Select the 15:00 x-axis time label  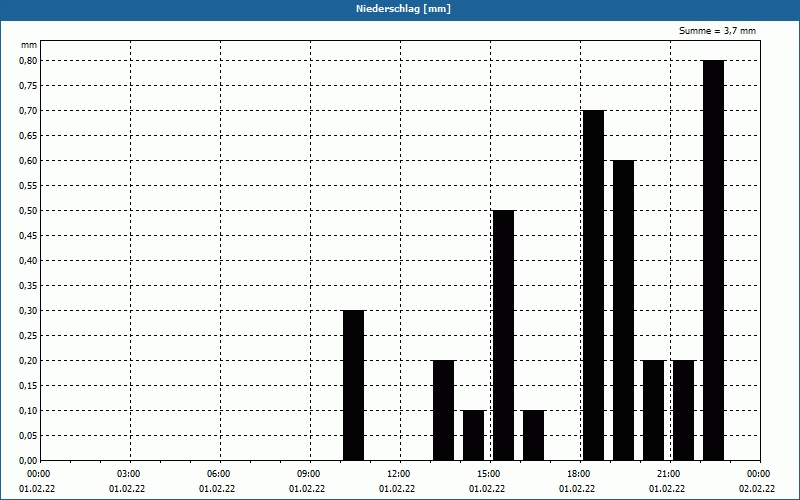489,474
